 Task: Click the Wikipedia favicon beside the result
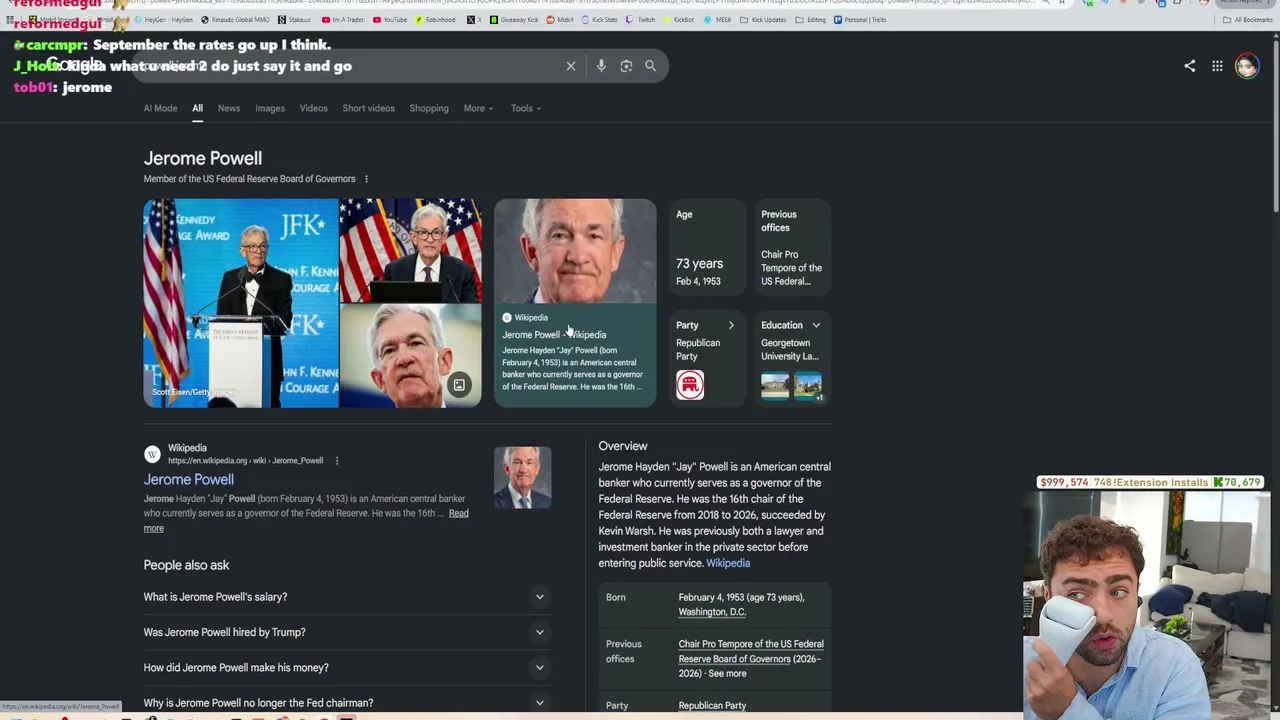[152, 454]
